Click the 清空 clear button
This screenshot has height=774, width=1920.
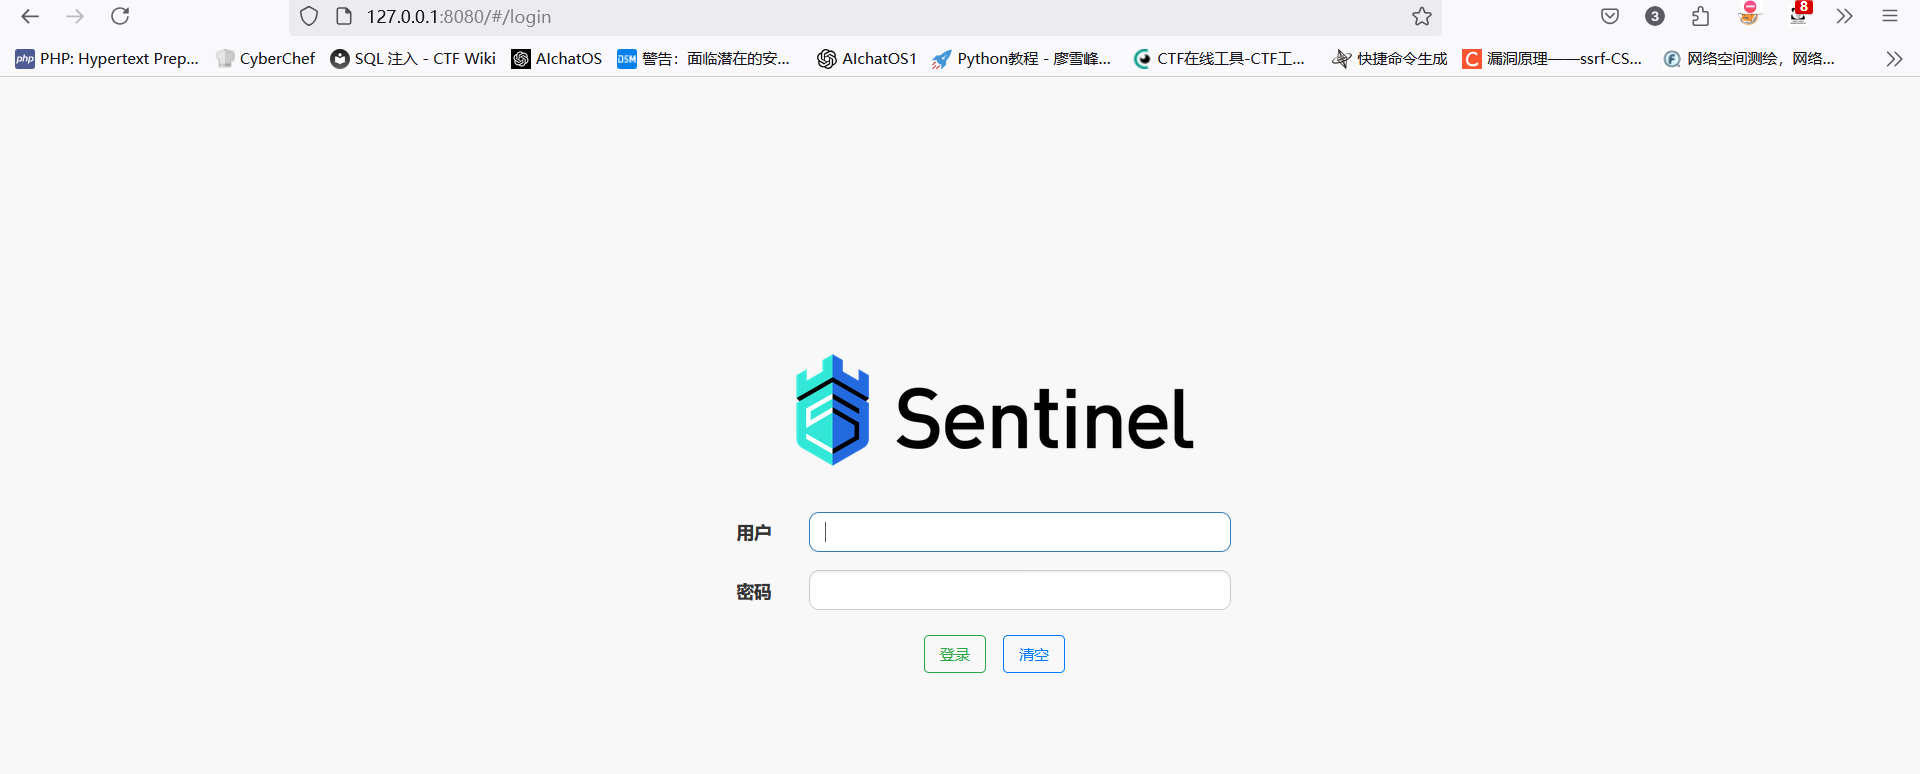coord(1034,654)
